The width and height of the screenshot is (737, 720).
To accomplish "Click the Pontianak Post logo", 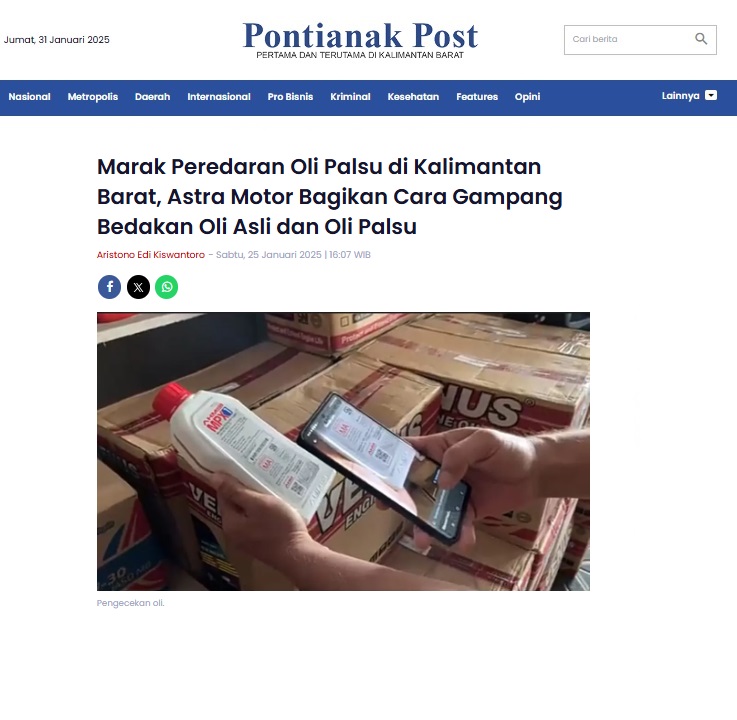I will point(360,40).
